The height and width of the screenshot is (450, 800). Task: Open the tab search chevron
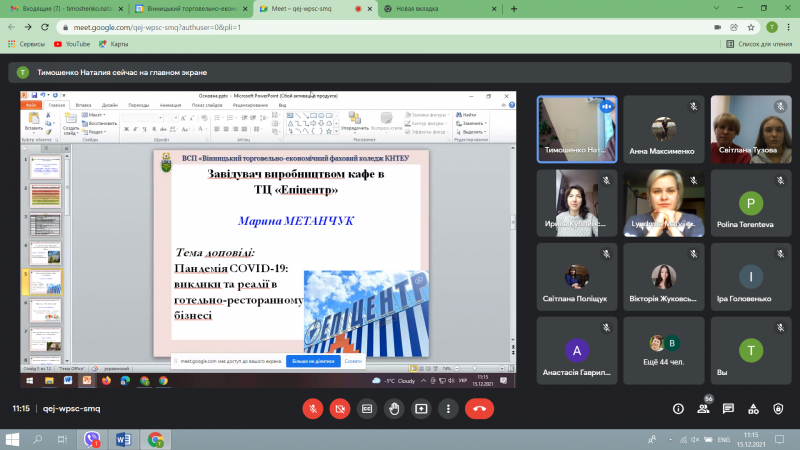[716, 8]
